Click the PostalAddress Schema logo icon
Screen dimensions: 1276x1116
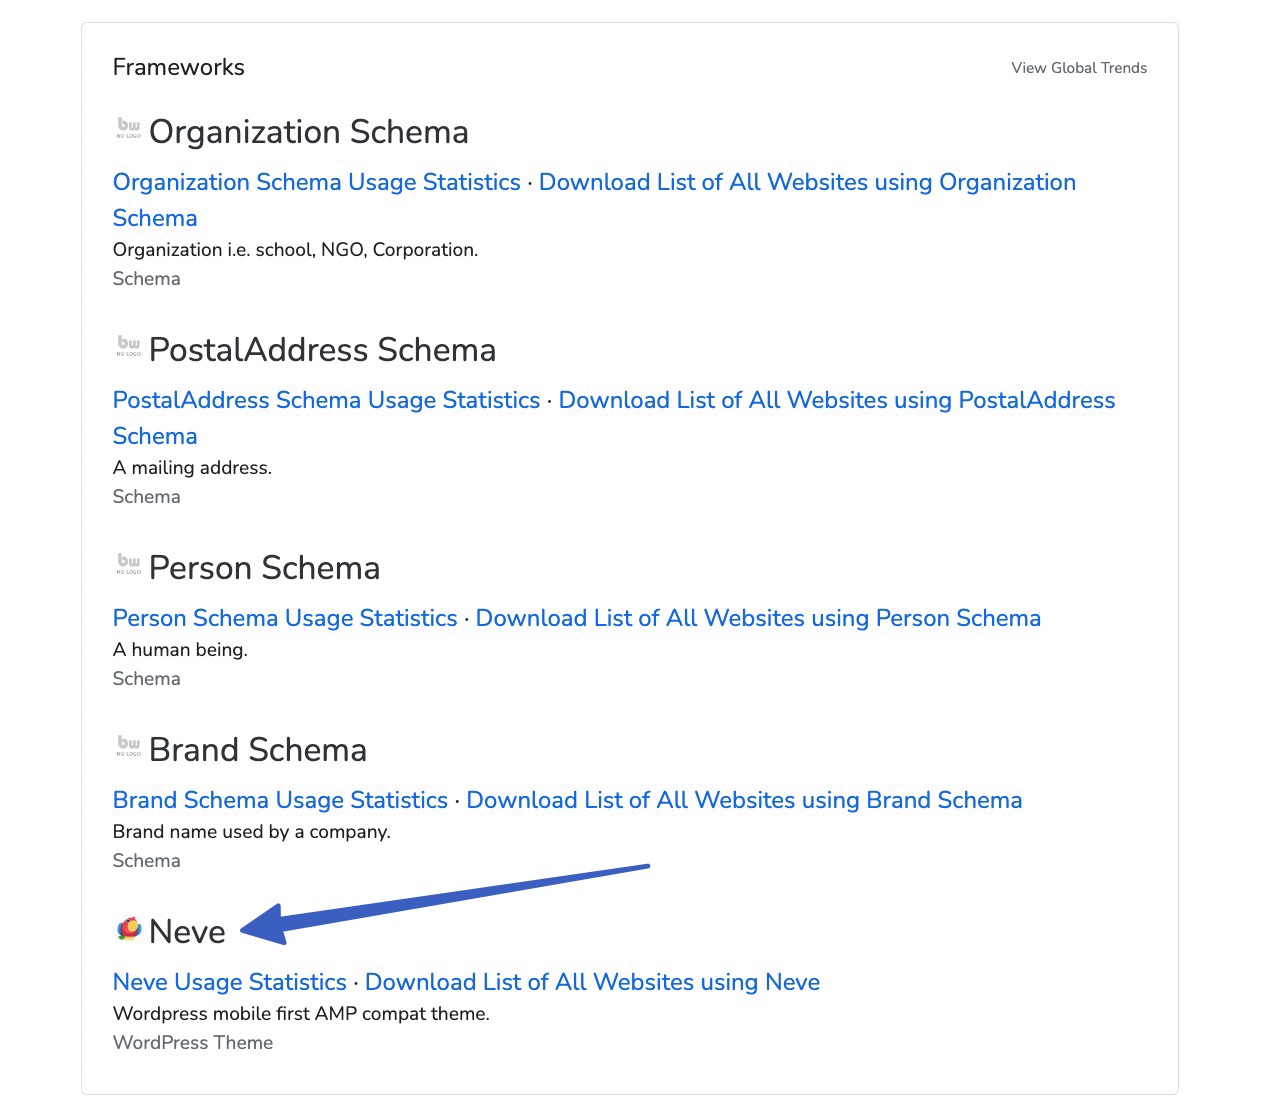click(129, 346)
